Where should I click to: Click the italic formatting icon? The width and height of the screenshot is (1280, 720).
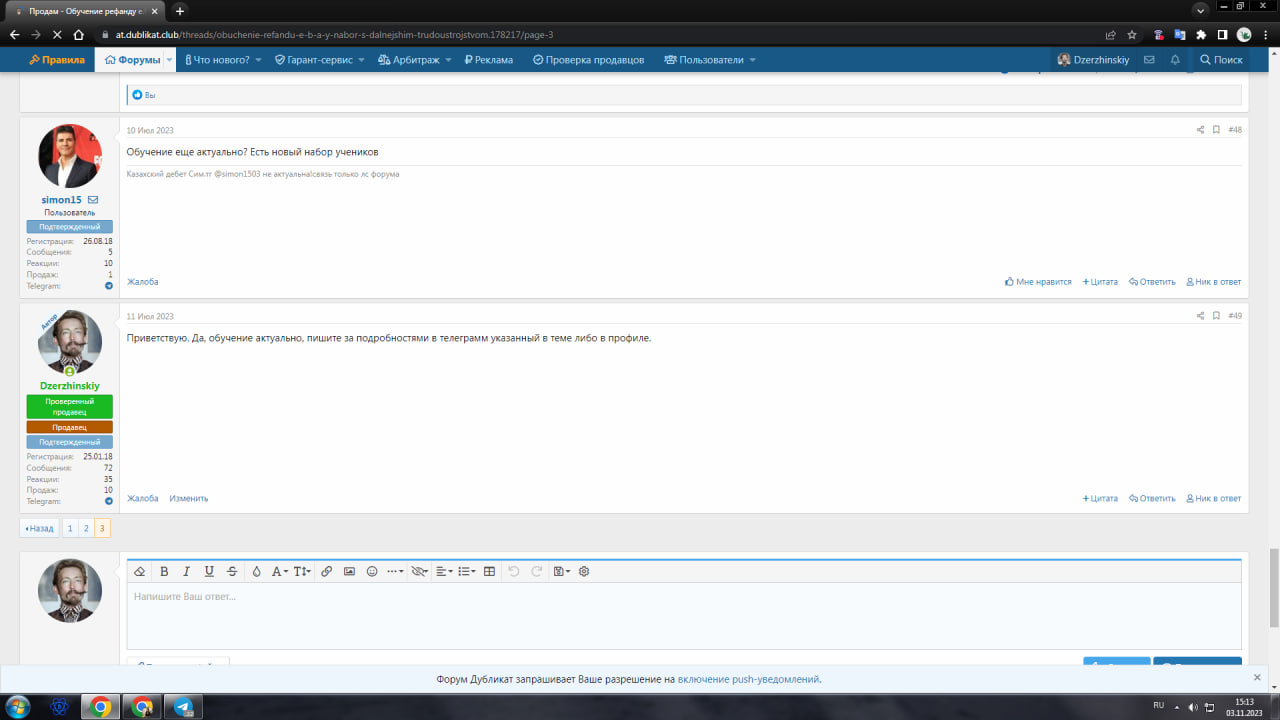click(186, 571)
